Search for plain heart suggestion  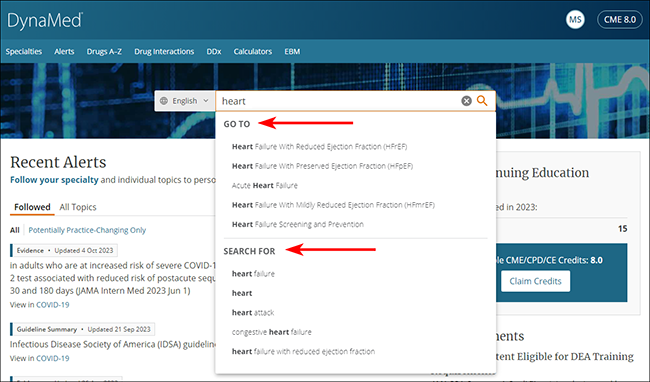point(242,293)
